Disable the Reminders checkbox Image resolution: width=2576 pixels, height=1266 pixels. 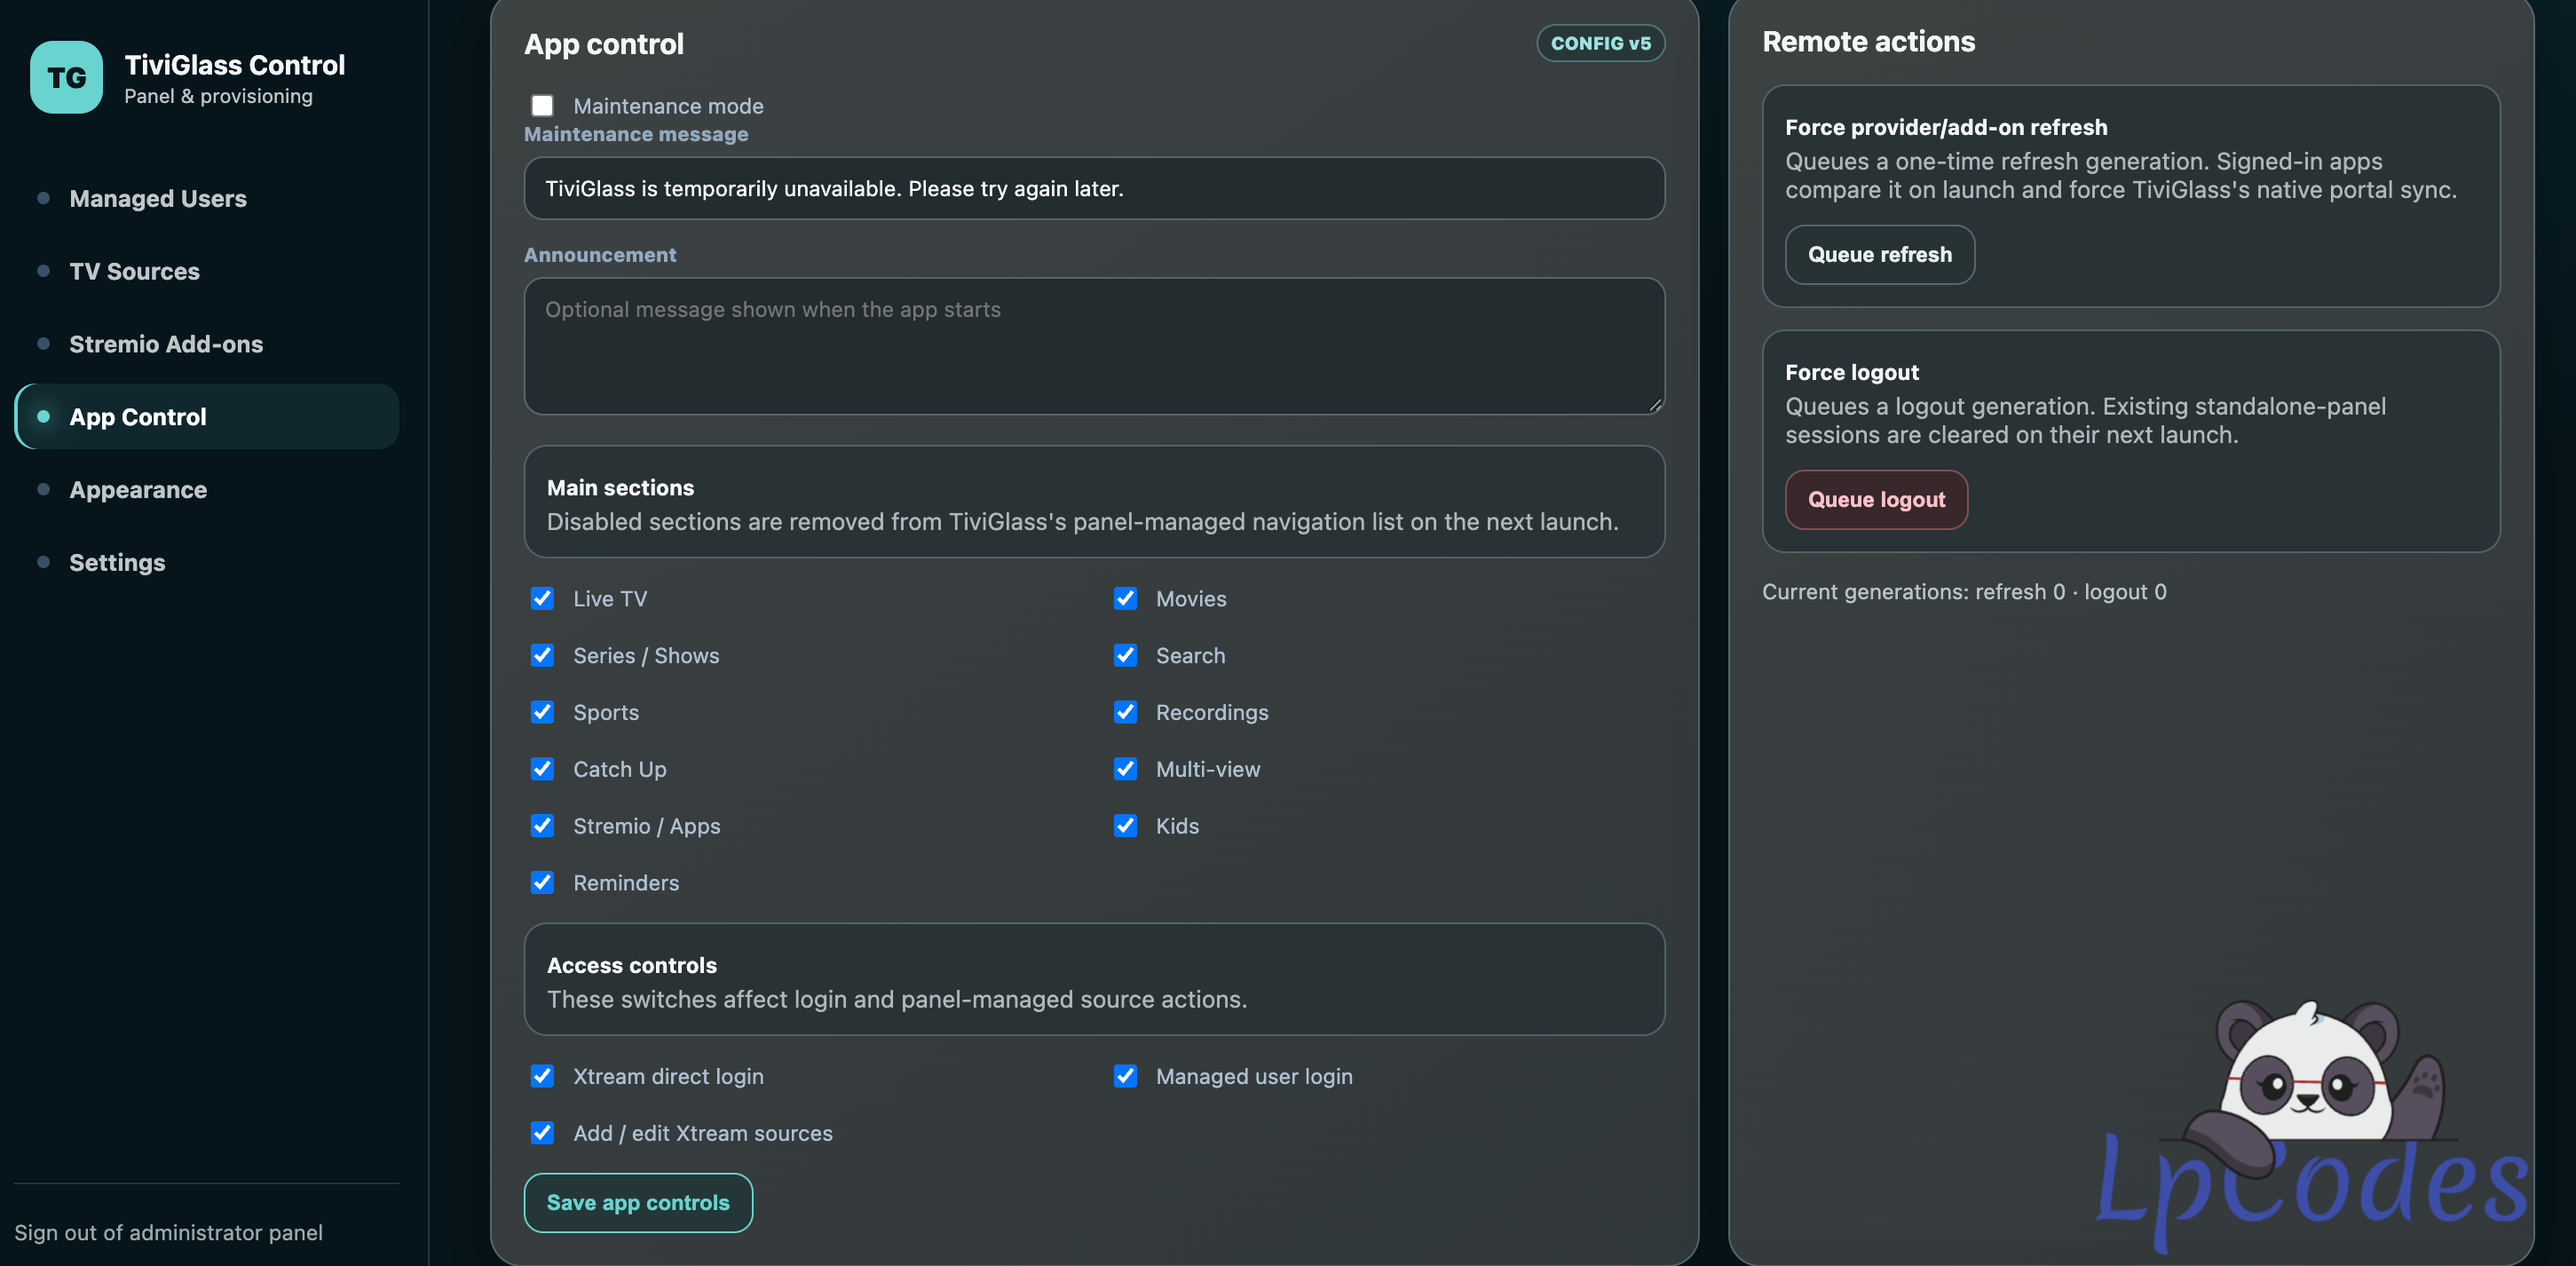coord(542,883)
